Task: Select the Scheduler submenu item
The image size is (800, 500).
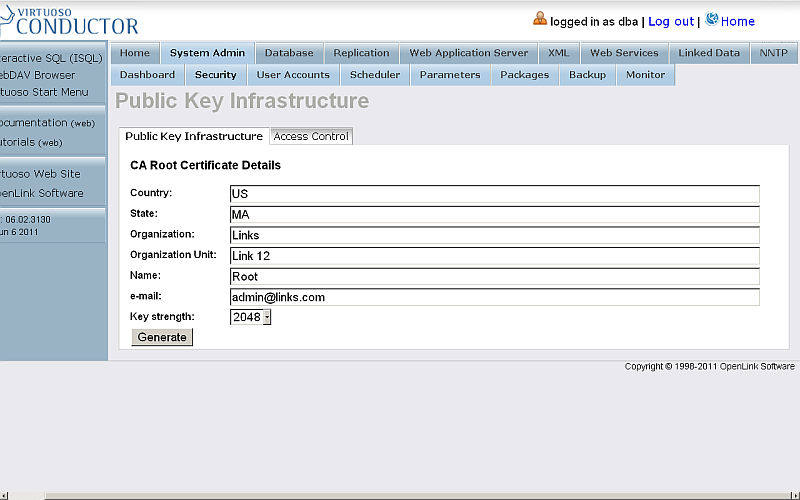Action: click(375, 75)
